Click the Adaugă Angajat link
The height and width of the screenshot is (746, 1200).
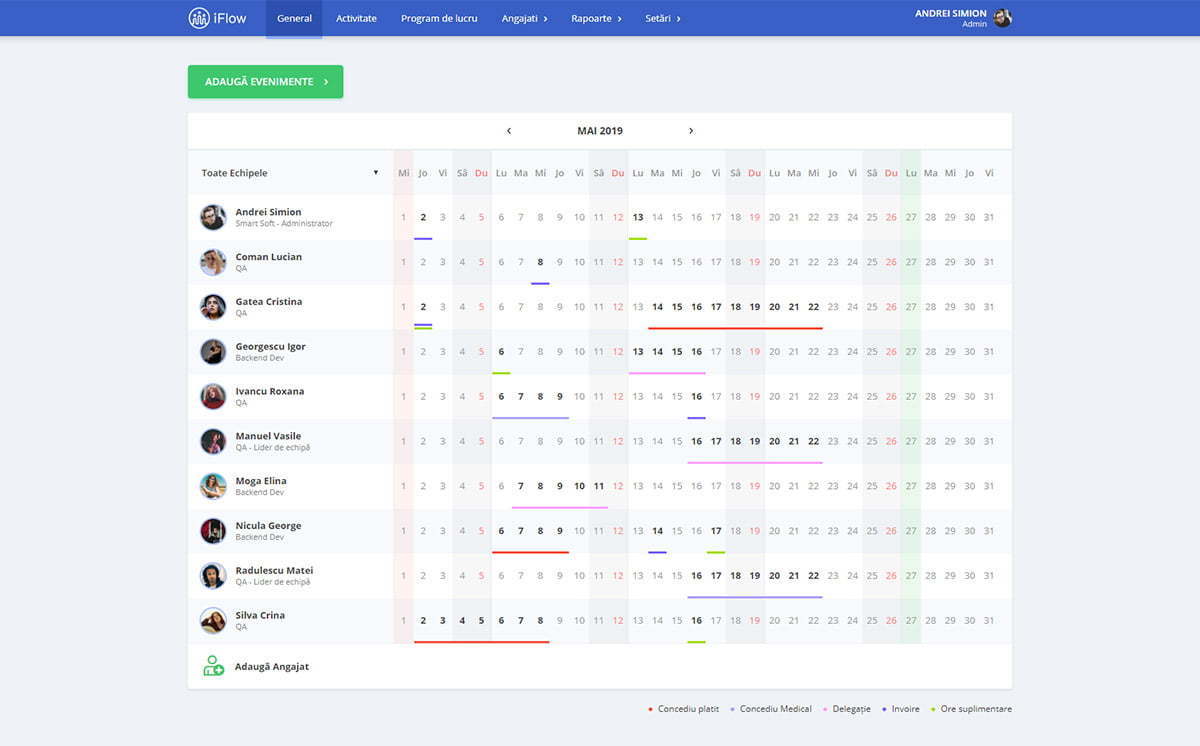tap(271, 666)
